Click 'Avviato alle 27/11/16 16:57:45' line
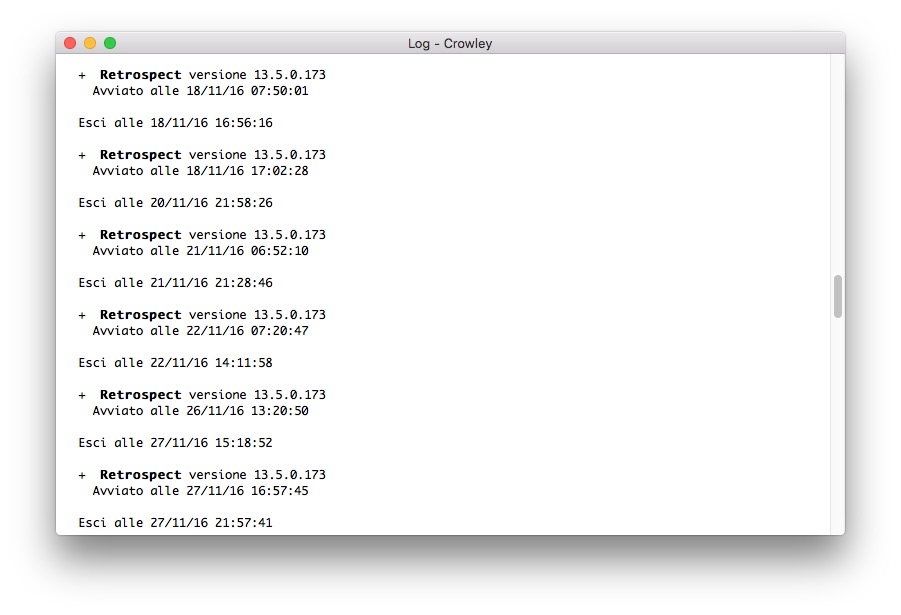The height and width of the screenshot is (615, 901). tap(201, 490)
